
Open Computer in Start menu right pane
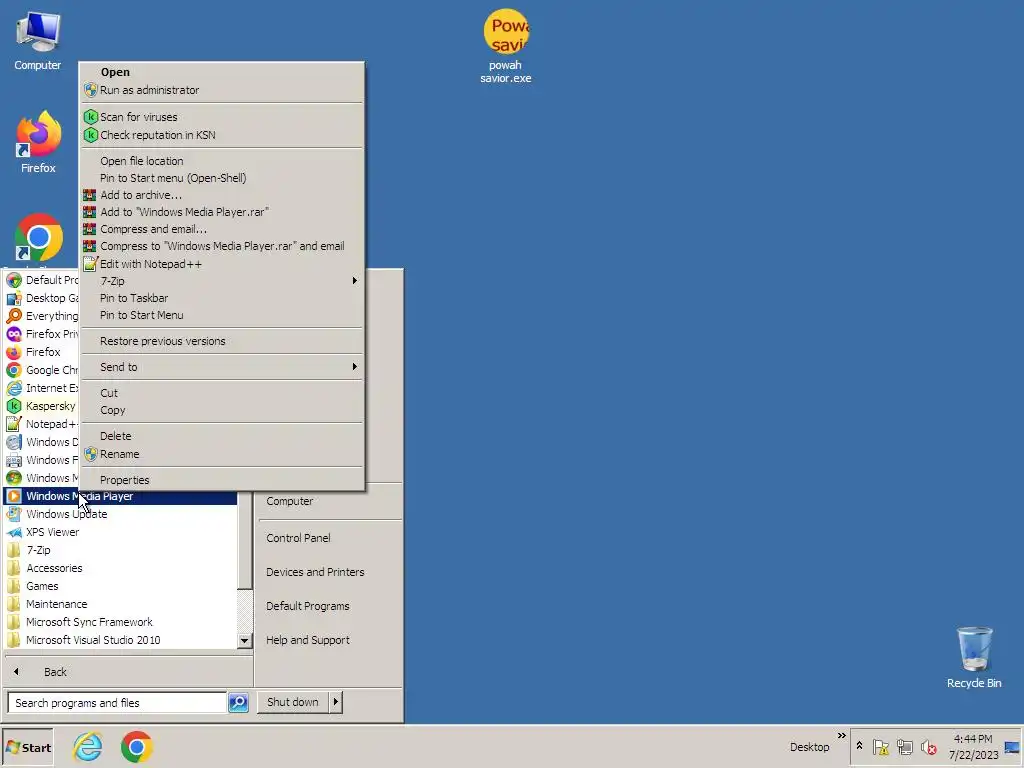point(330,502)
